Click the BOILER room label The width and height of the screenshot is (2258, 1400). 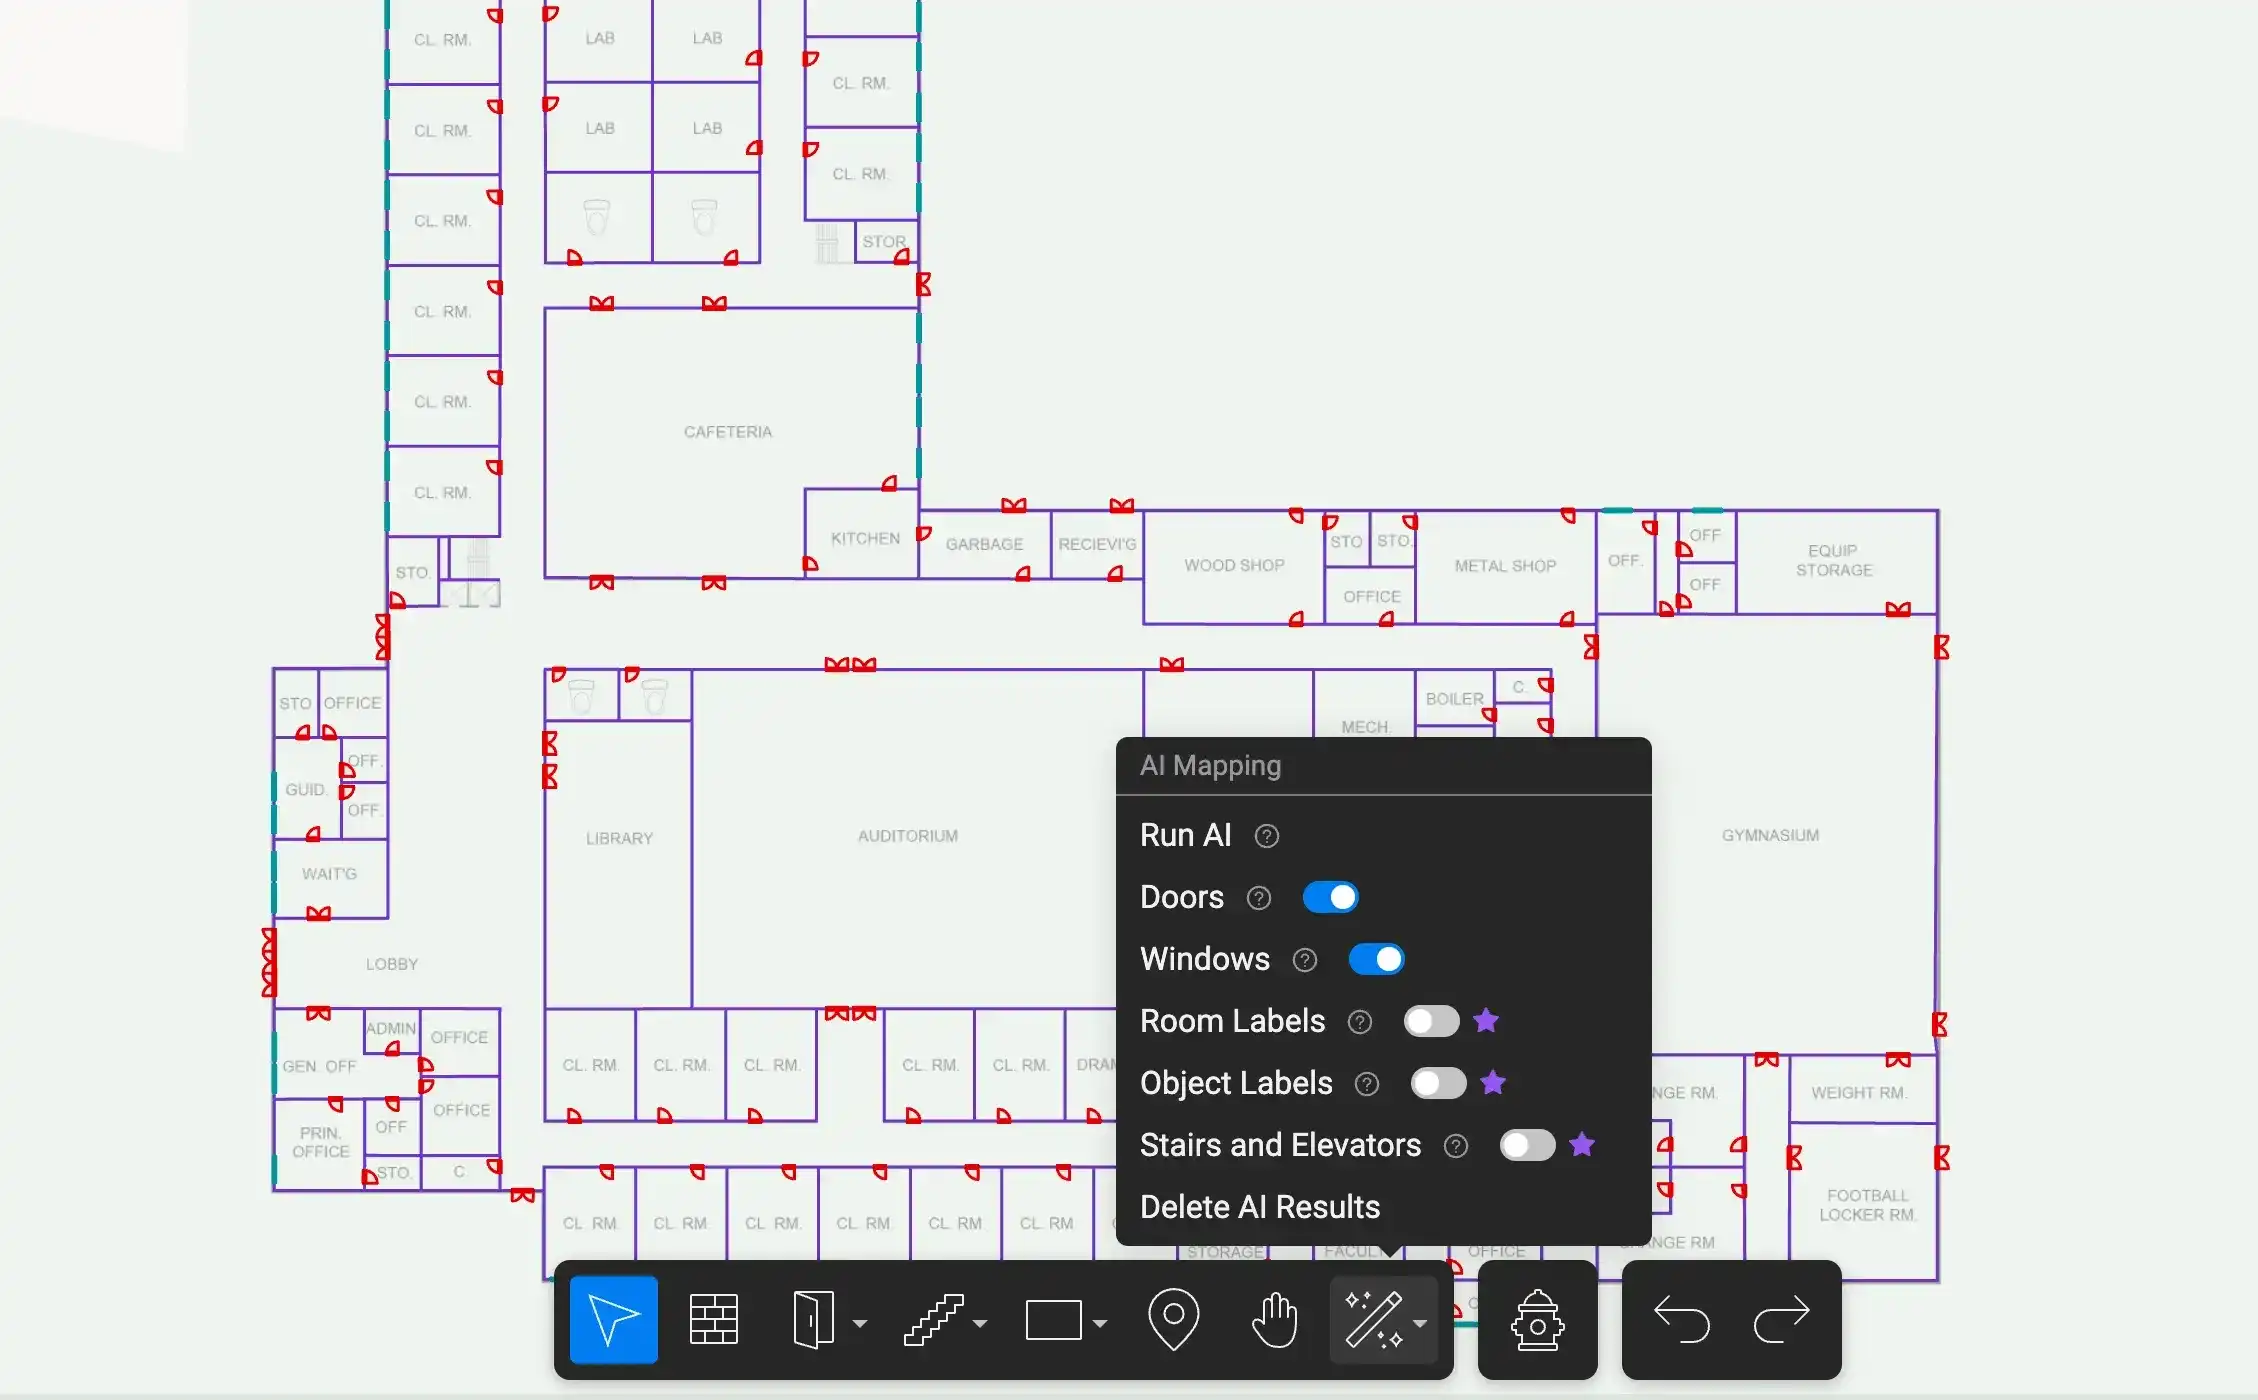(x=1454, y=699)
